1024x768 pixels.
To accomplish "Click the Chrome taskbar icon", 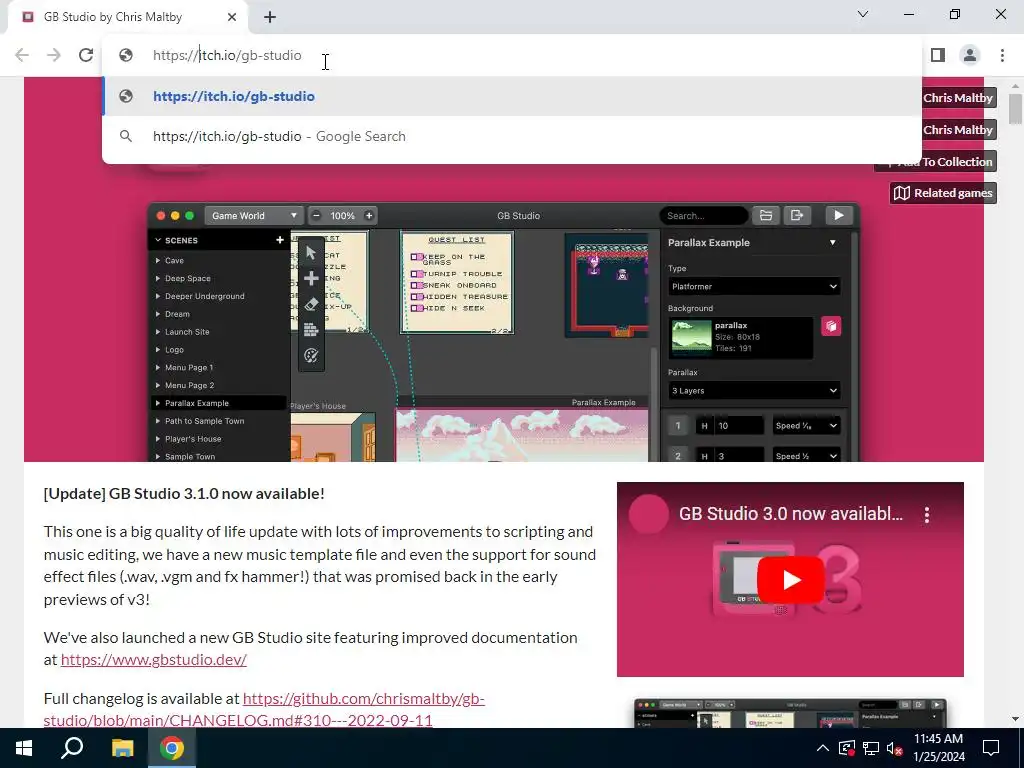I will (x=172, y=748).
